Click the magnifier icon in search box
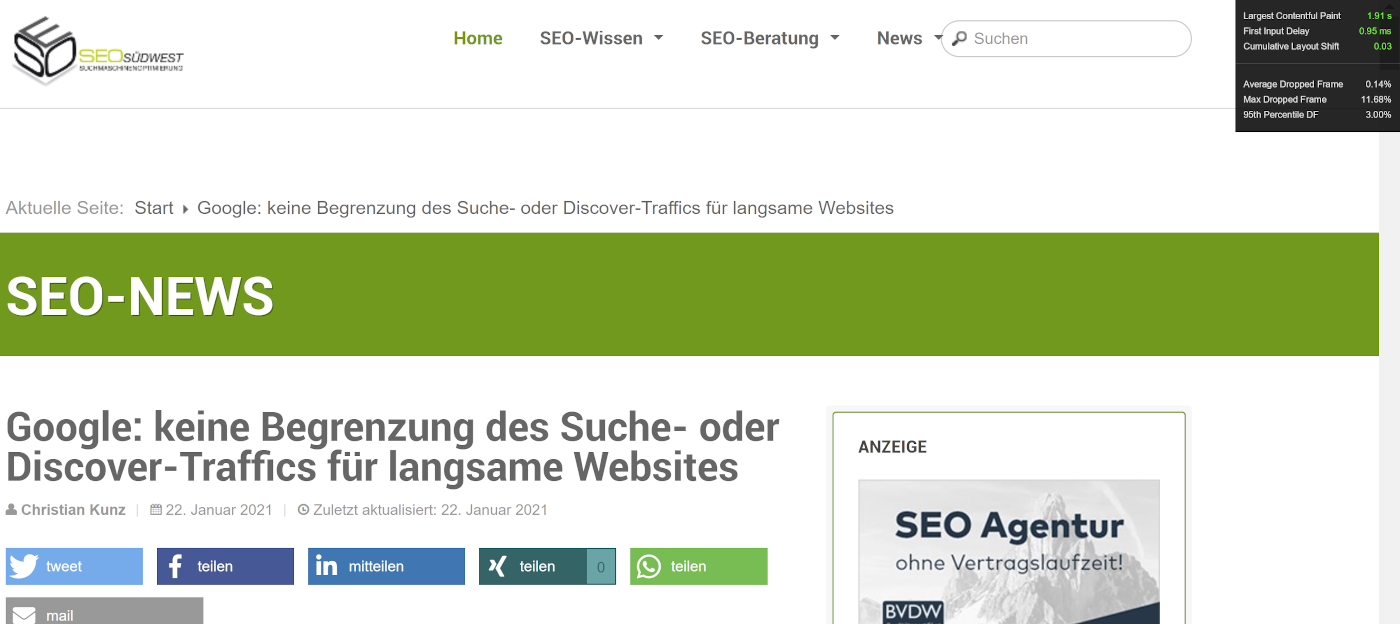Screen dimensions: 1400x624 coord(959,39)
